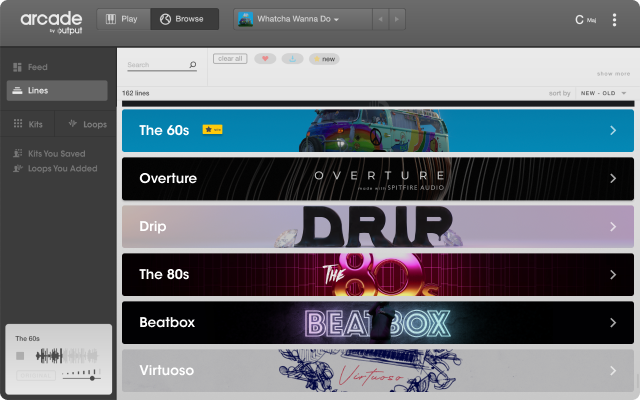This screenshot has height=400, width=640.
Task: Expand the Virtuoso line chevron
Action: [613, 371]
